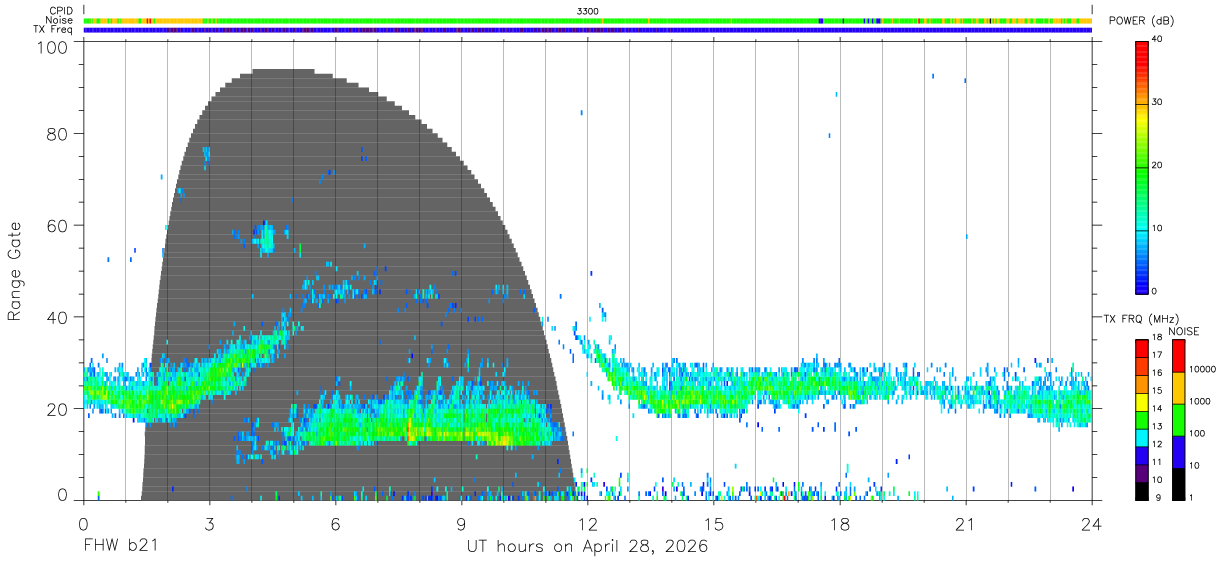Click the 24 label on the UT hours axis

click(x=1091, y=524)
